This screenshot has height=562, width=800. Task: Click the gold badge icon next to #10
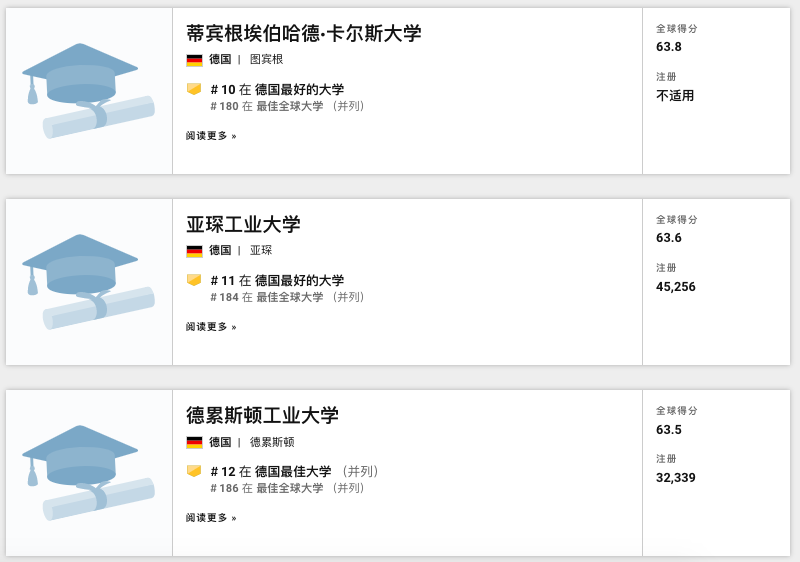pos(194,89)
